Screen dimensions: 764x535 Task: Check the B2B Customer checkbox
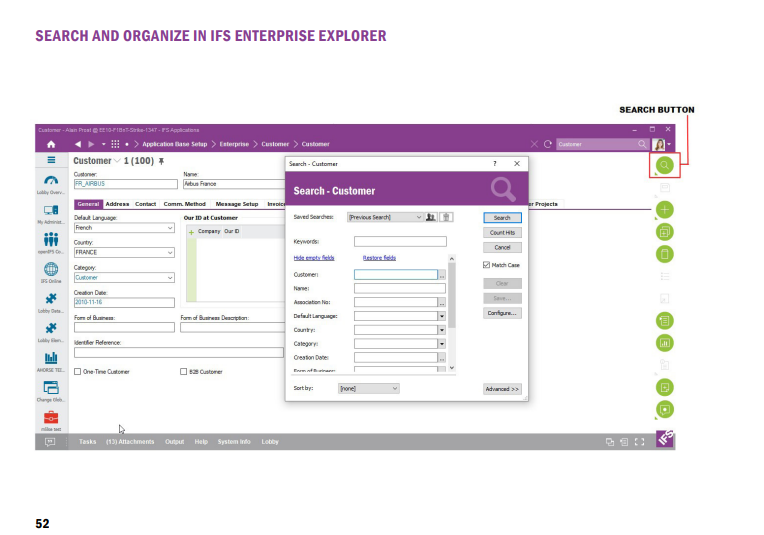[x=184, y=372]
